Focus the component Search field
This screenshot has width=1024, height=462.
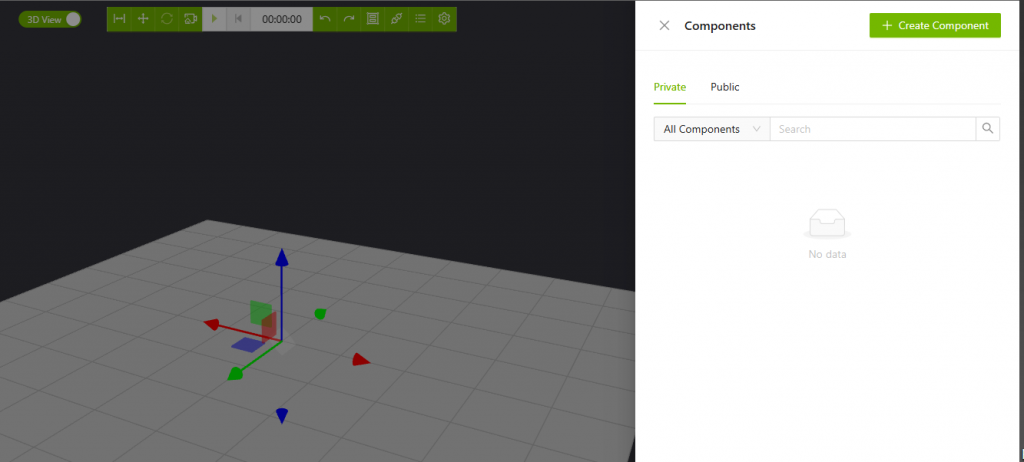[873, 129]
